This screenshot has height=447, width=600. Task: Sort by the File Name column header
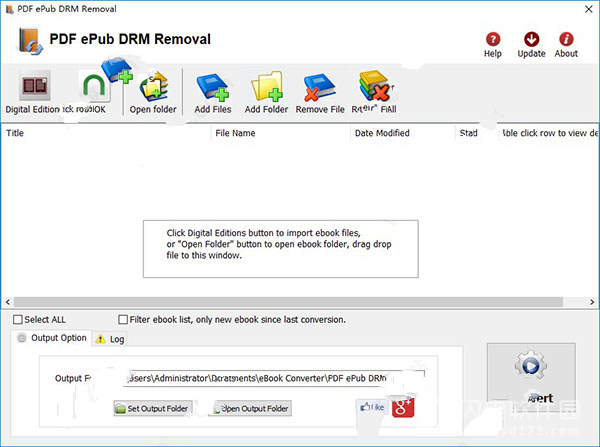click(x=280, y=133)
